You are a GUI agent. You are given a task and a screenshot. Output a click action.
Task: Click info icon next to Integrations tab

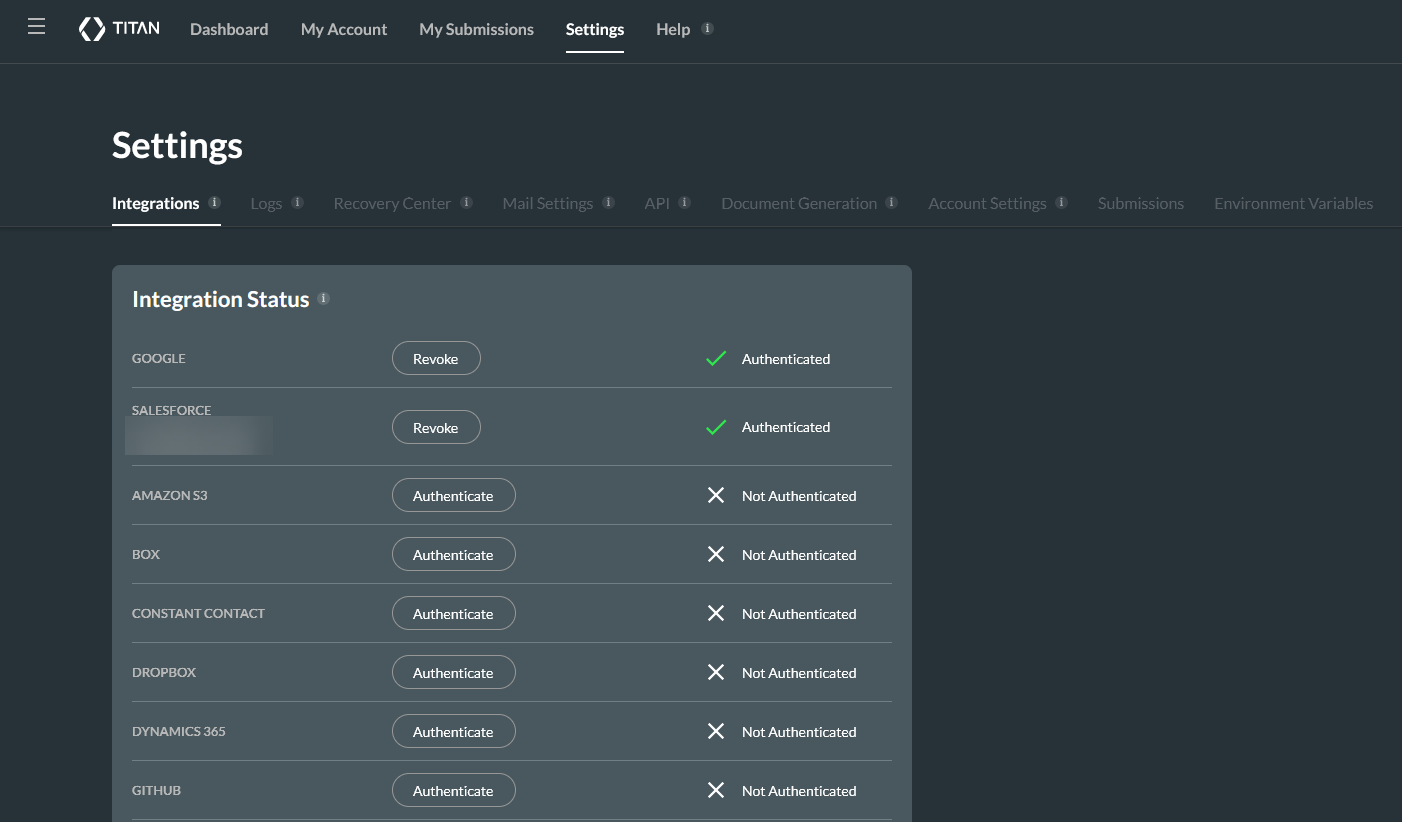(x=214, y=202)
